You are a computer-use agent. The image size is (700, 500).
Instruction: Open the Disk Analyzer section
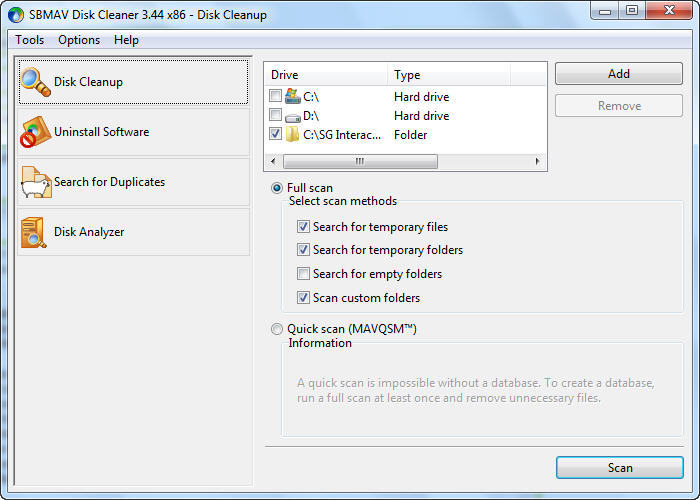point(133,232)
